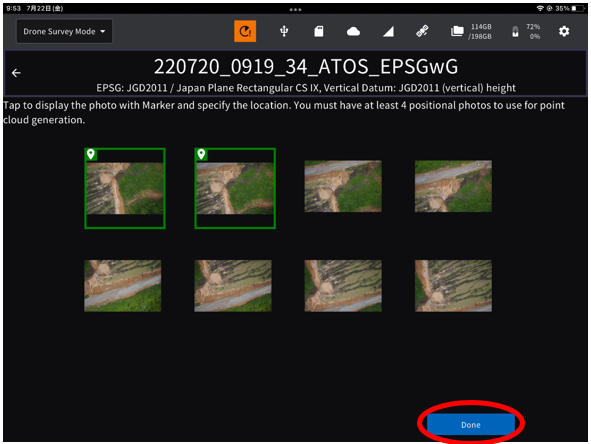The width and height of the screenshot is (591, 444).
Task: Open the satellite GNSS status icon
Action: [x=422, y=31]
